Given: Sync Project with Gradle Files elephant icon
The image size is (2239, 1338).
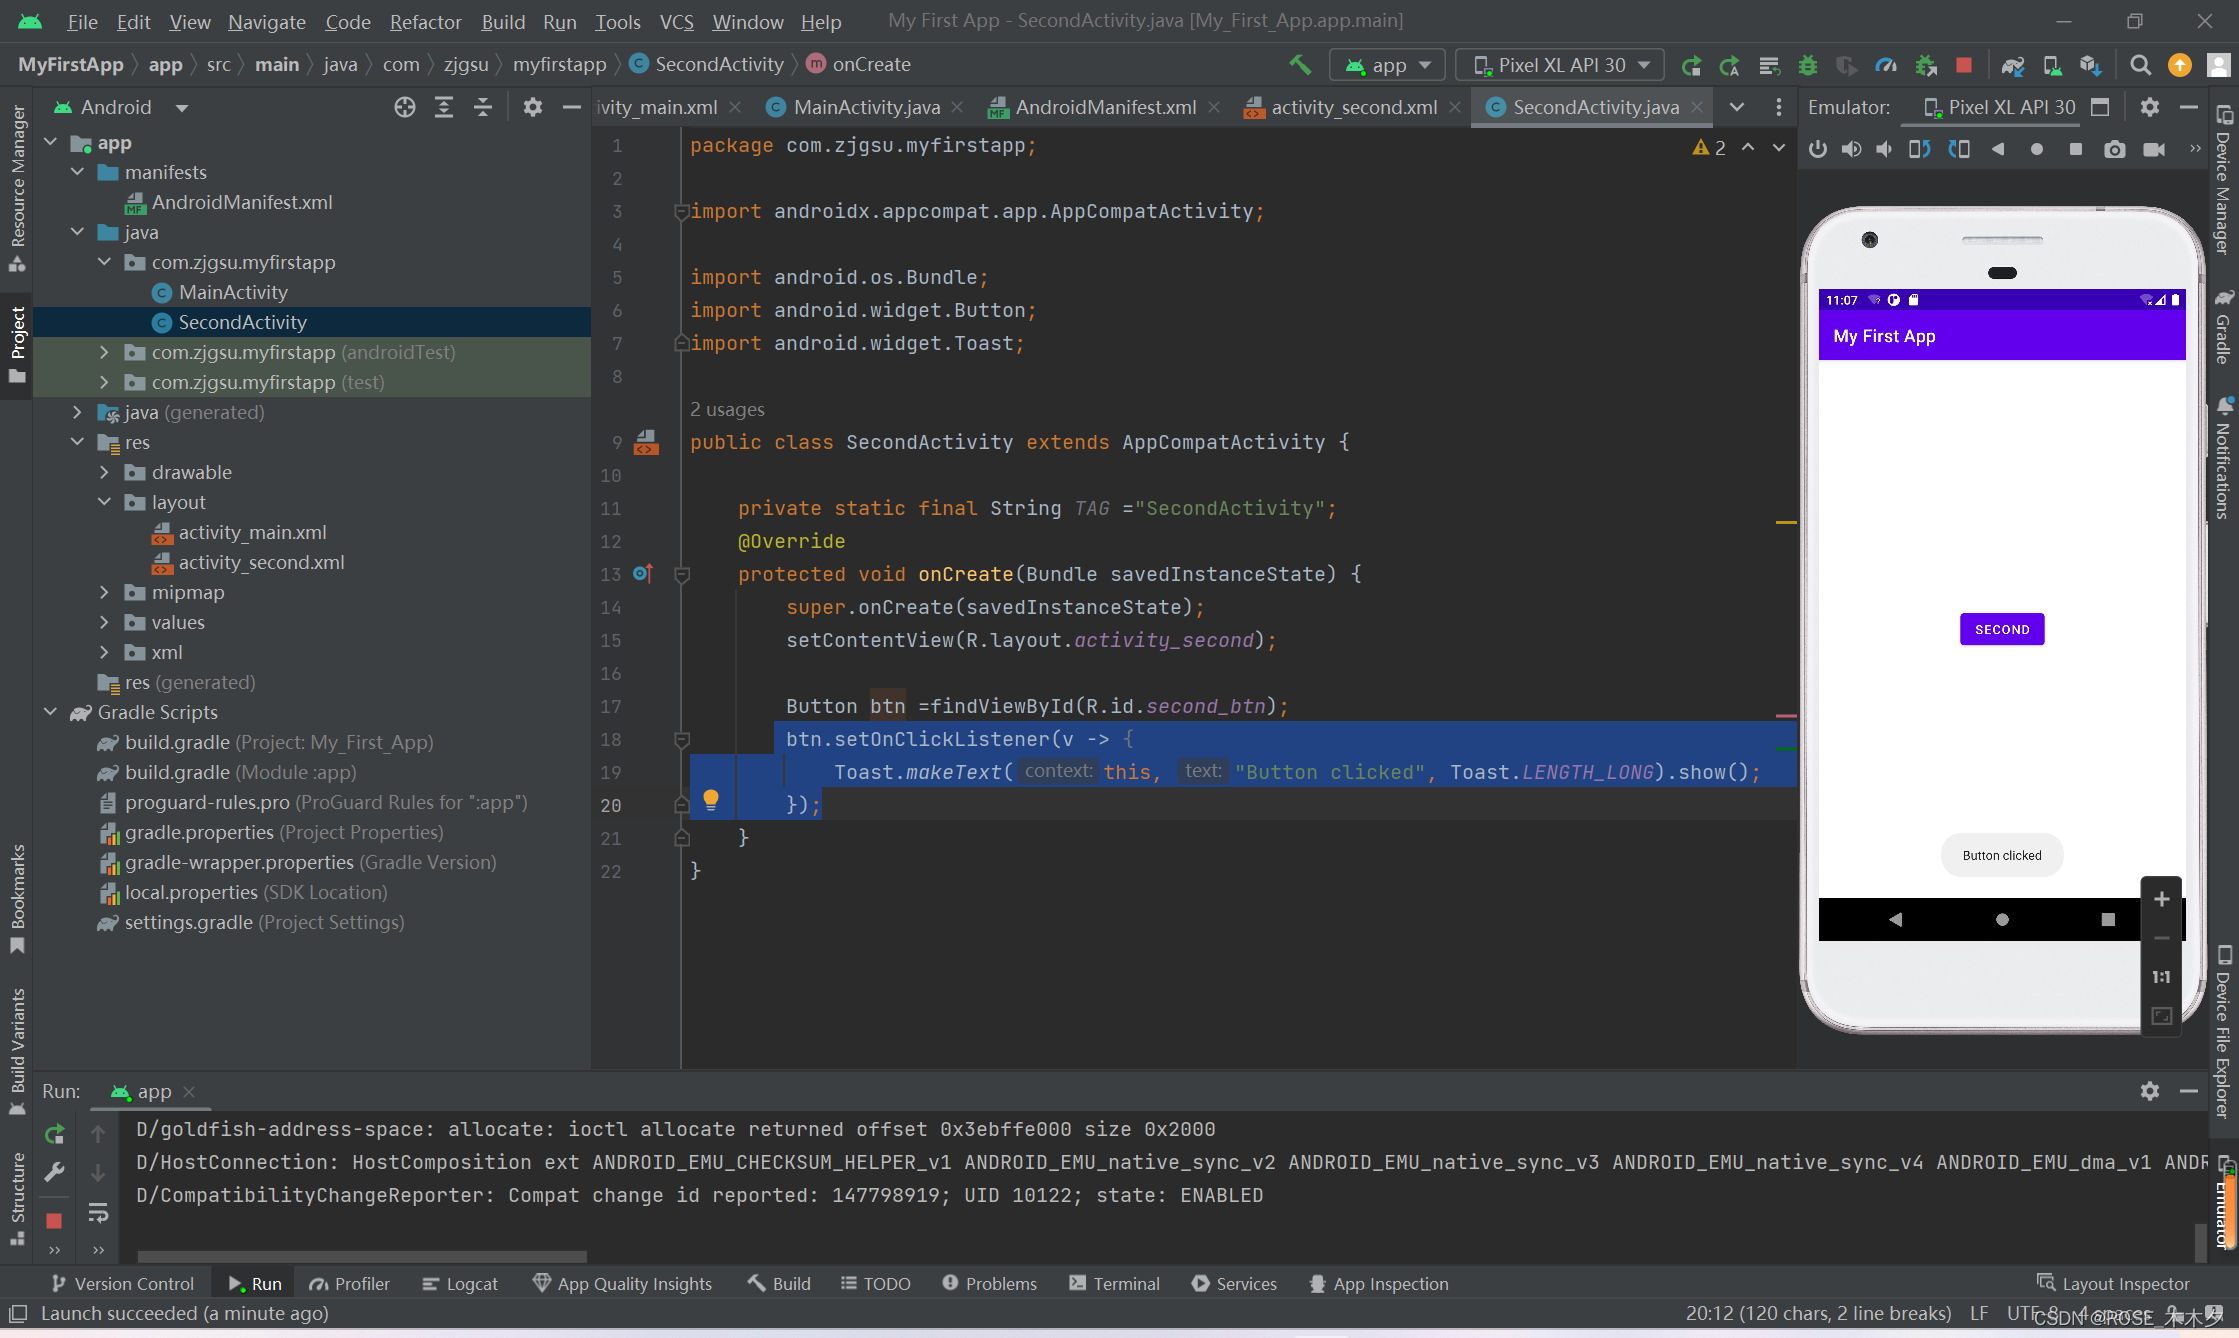Looking at the screenshot, I should [x=2012, y=65].
